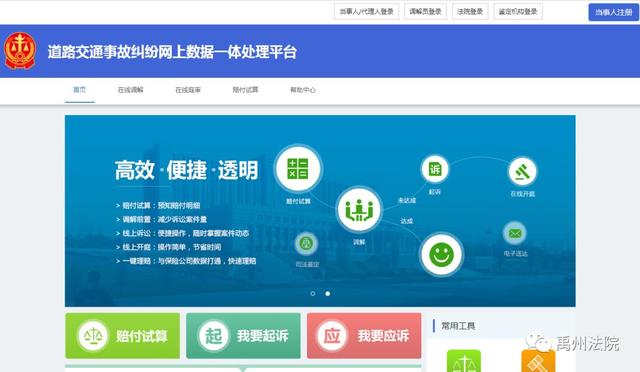Viewport: 640px width, 372px height.
Task: Click the green smiley face icon
Action: click(441, 255)
